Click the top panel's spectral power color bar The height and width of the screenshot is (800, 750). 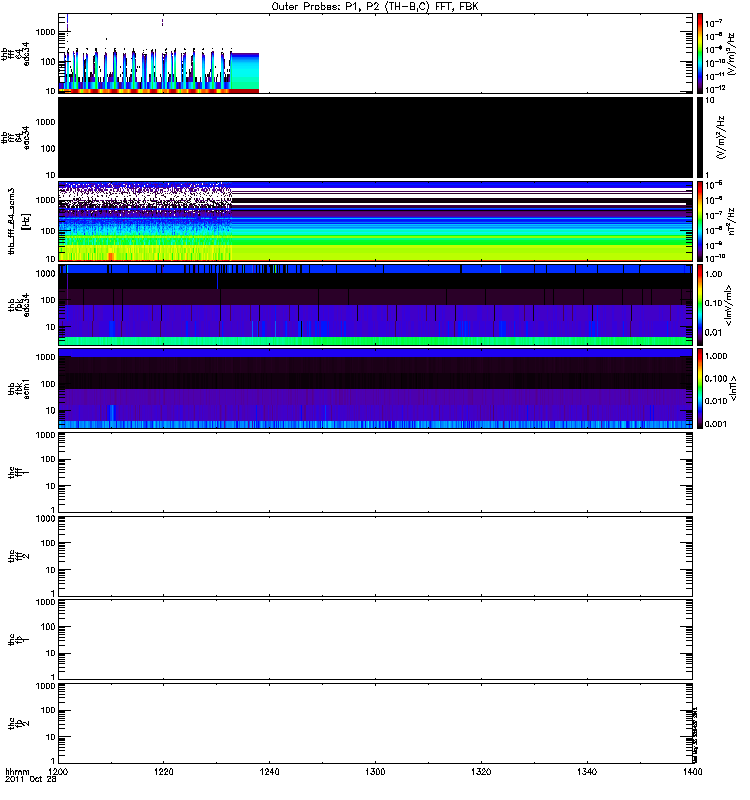click(701, 53)
